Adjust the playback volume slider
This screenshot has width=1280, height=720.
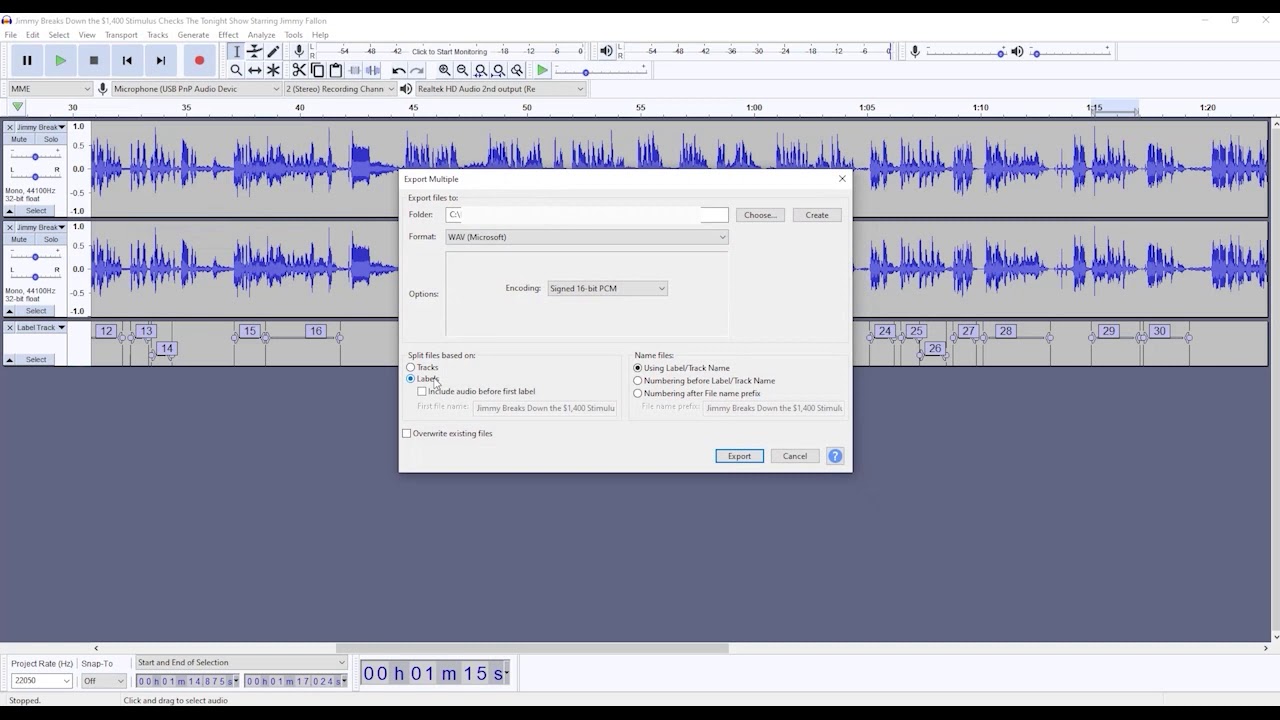click(1072, 52)
